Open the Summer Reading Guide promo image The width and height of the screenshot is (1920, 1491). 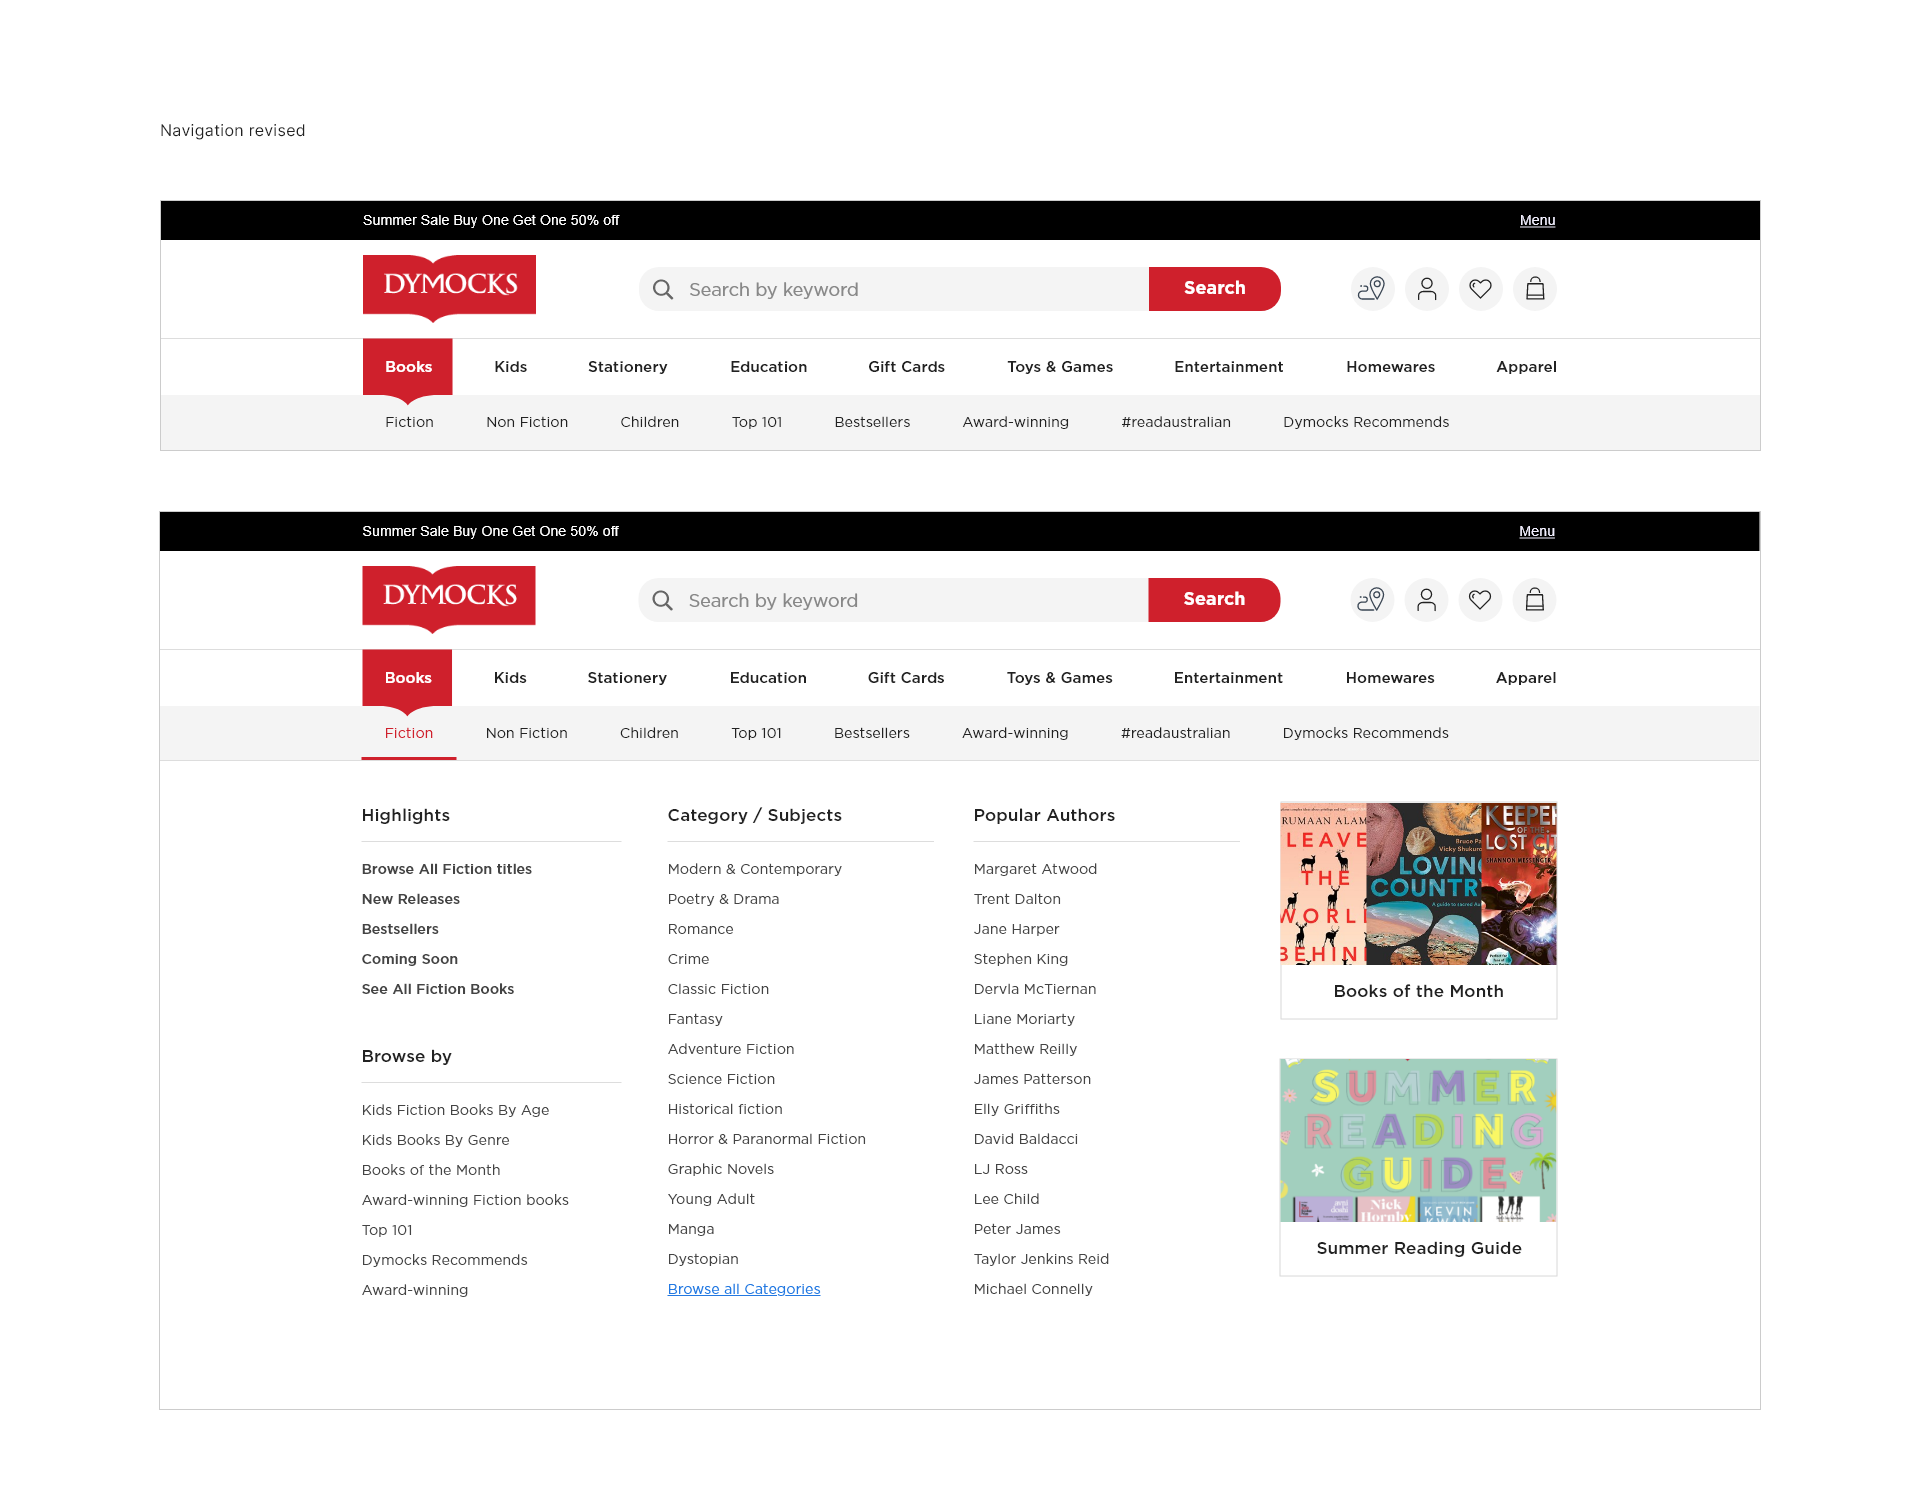tap(1418, 1141)
